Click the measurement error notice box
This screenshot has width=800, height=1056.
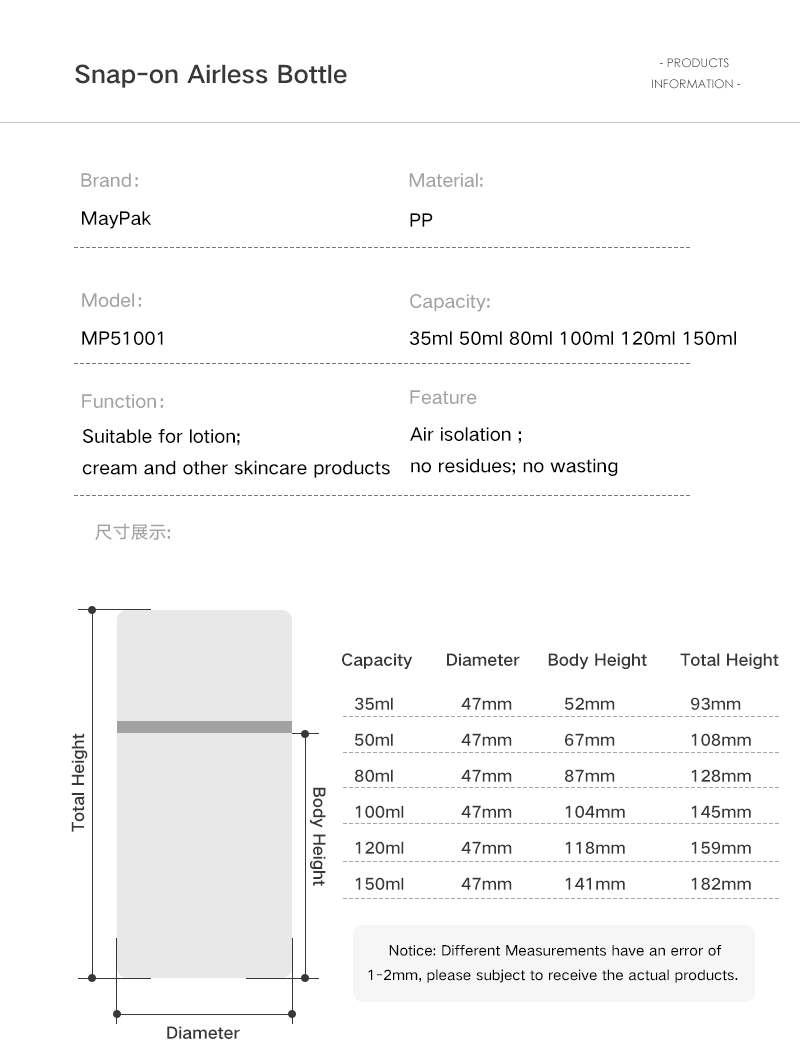point(553,962)
